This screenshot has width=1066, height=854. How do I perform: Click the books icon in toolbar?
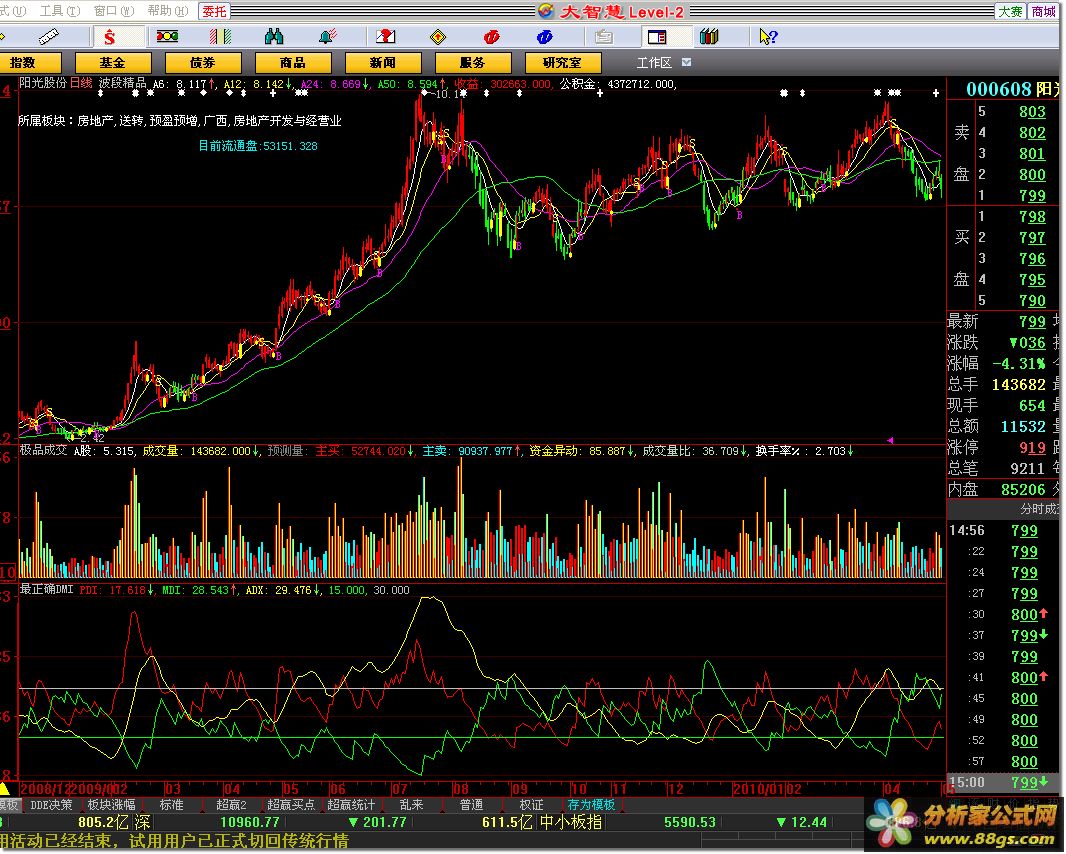tap(709, 37)
